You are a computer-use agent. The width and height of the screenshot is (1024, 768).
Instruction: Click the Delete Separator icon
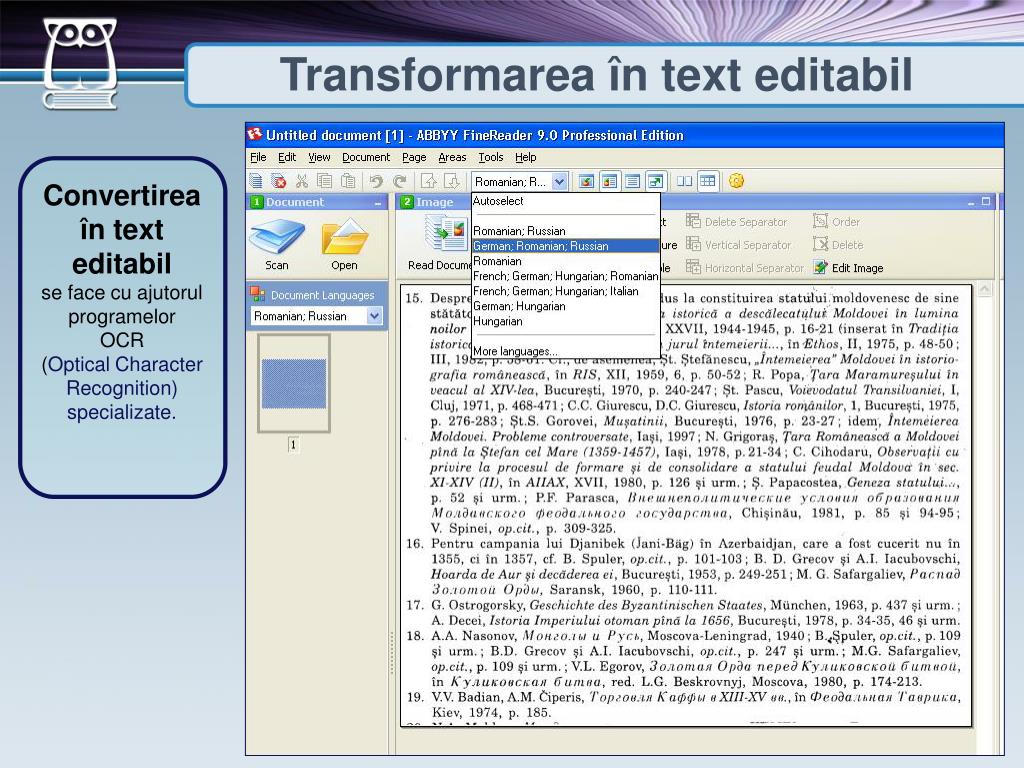pos(693,221)
